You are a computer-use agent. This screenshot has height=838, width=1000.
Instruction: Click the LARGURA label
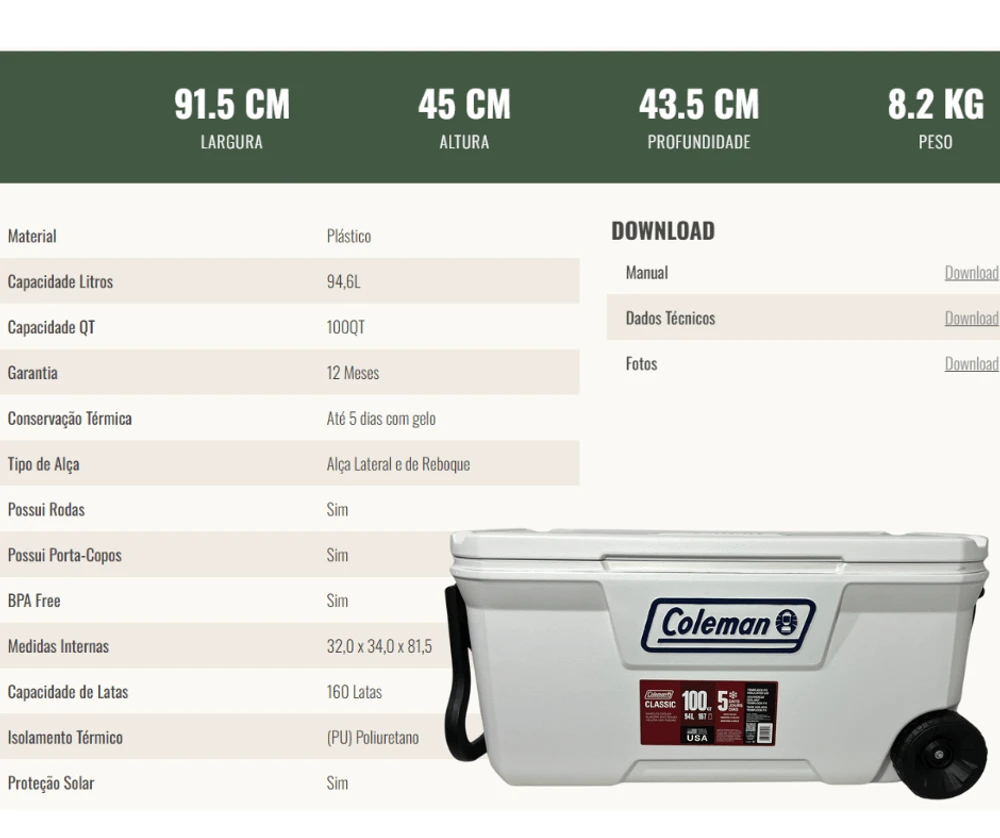(232, 142)
